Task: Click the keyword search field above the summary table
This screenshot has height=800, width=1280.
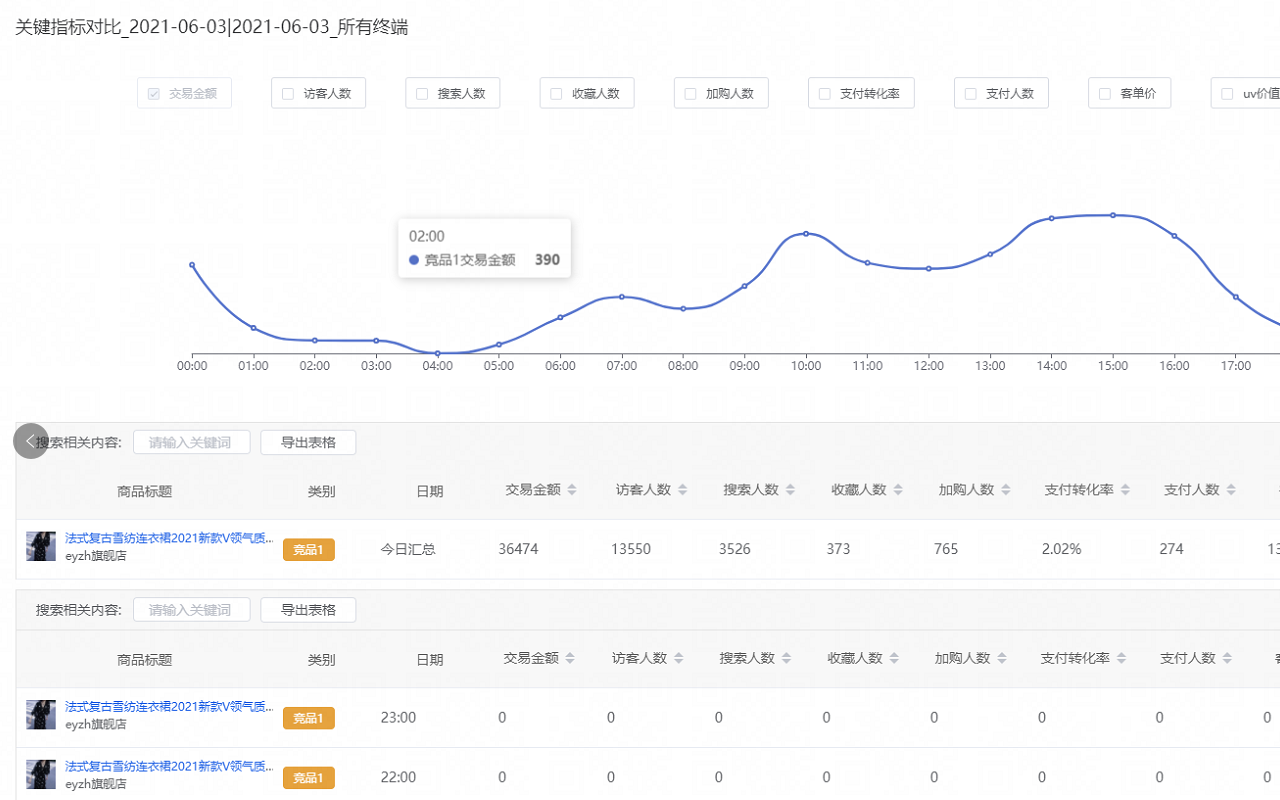Action: click(191, 442)
